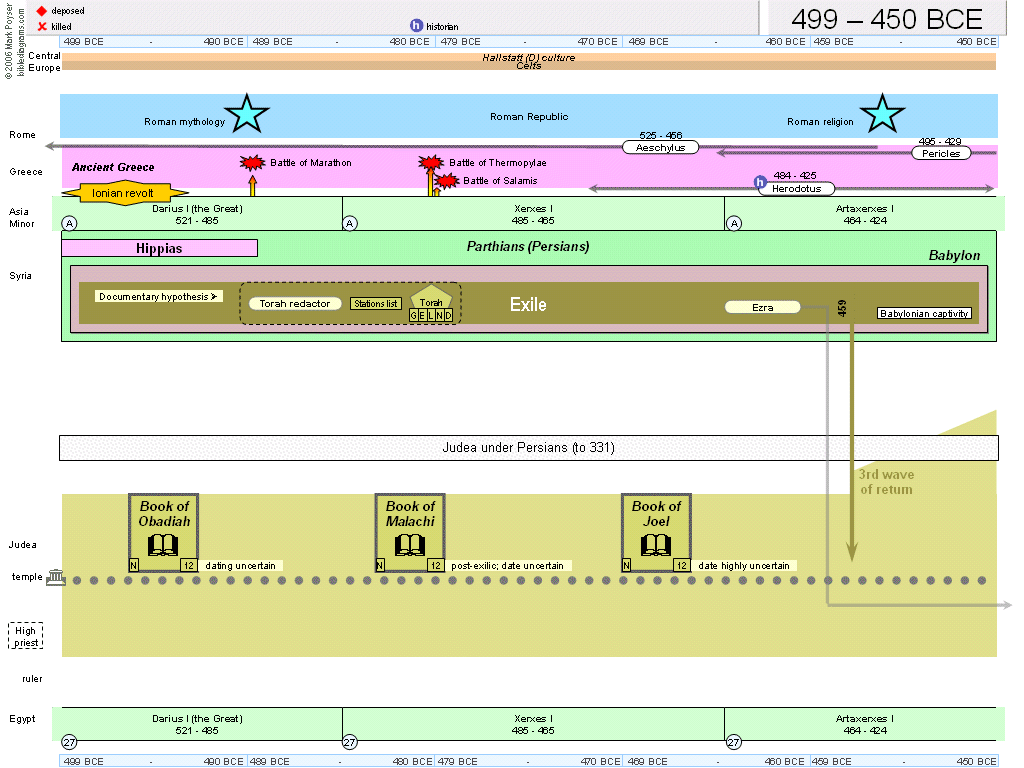Open the Book of Malachi book icon
1024x768 pixels.
pyautogui.click(x=410, y=545)
